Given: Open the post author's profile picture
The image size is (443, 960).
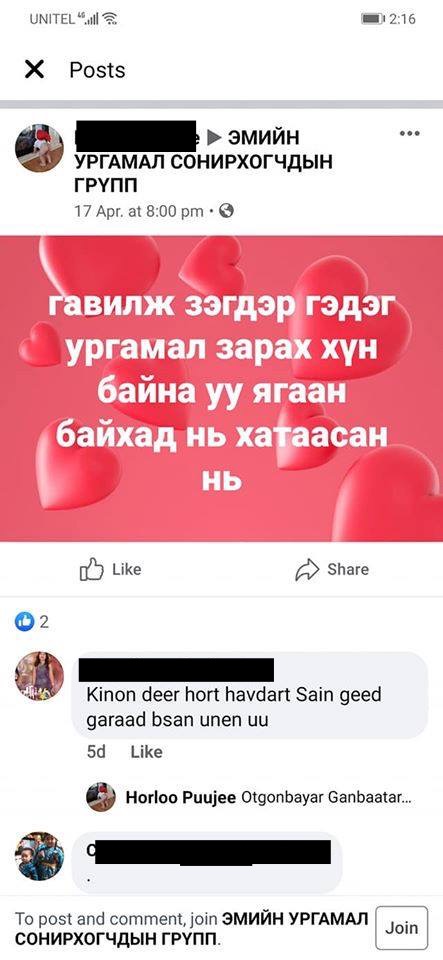Looking at the screenshot, I should click(39, 148).
